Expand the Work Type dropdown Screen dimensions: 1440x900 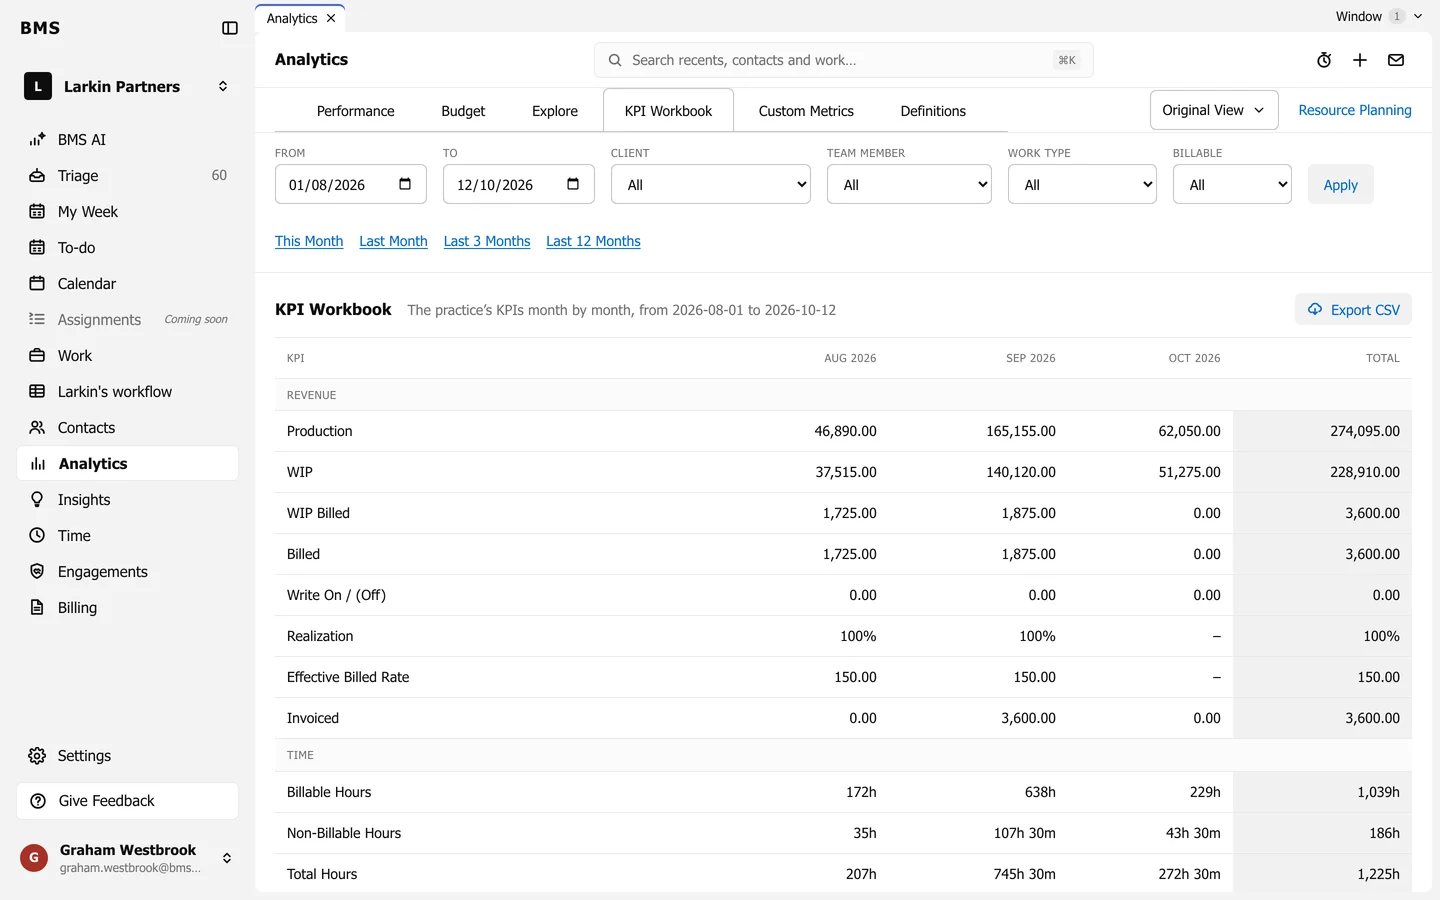(1082, 184)
